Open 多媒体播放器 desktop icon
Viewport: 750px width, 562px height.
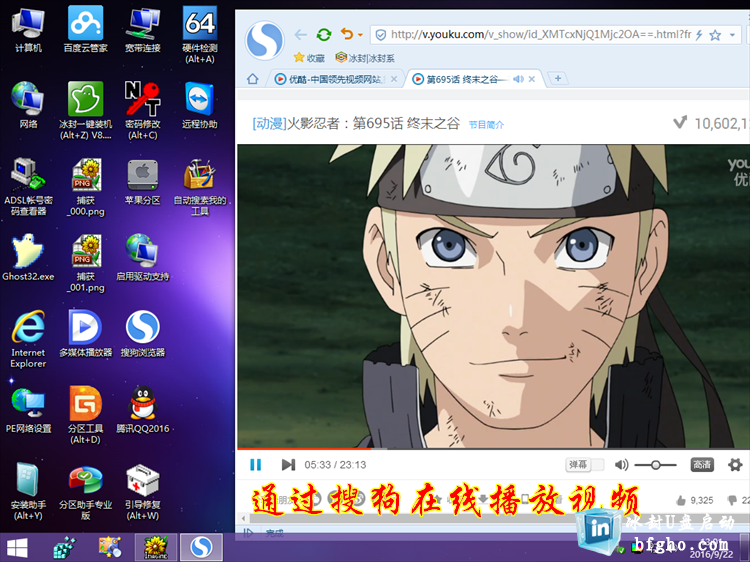click(85, 333)
